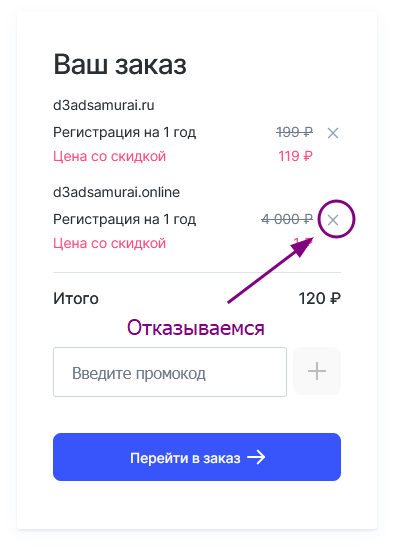Apply promo code with the plus icon

317,371
